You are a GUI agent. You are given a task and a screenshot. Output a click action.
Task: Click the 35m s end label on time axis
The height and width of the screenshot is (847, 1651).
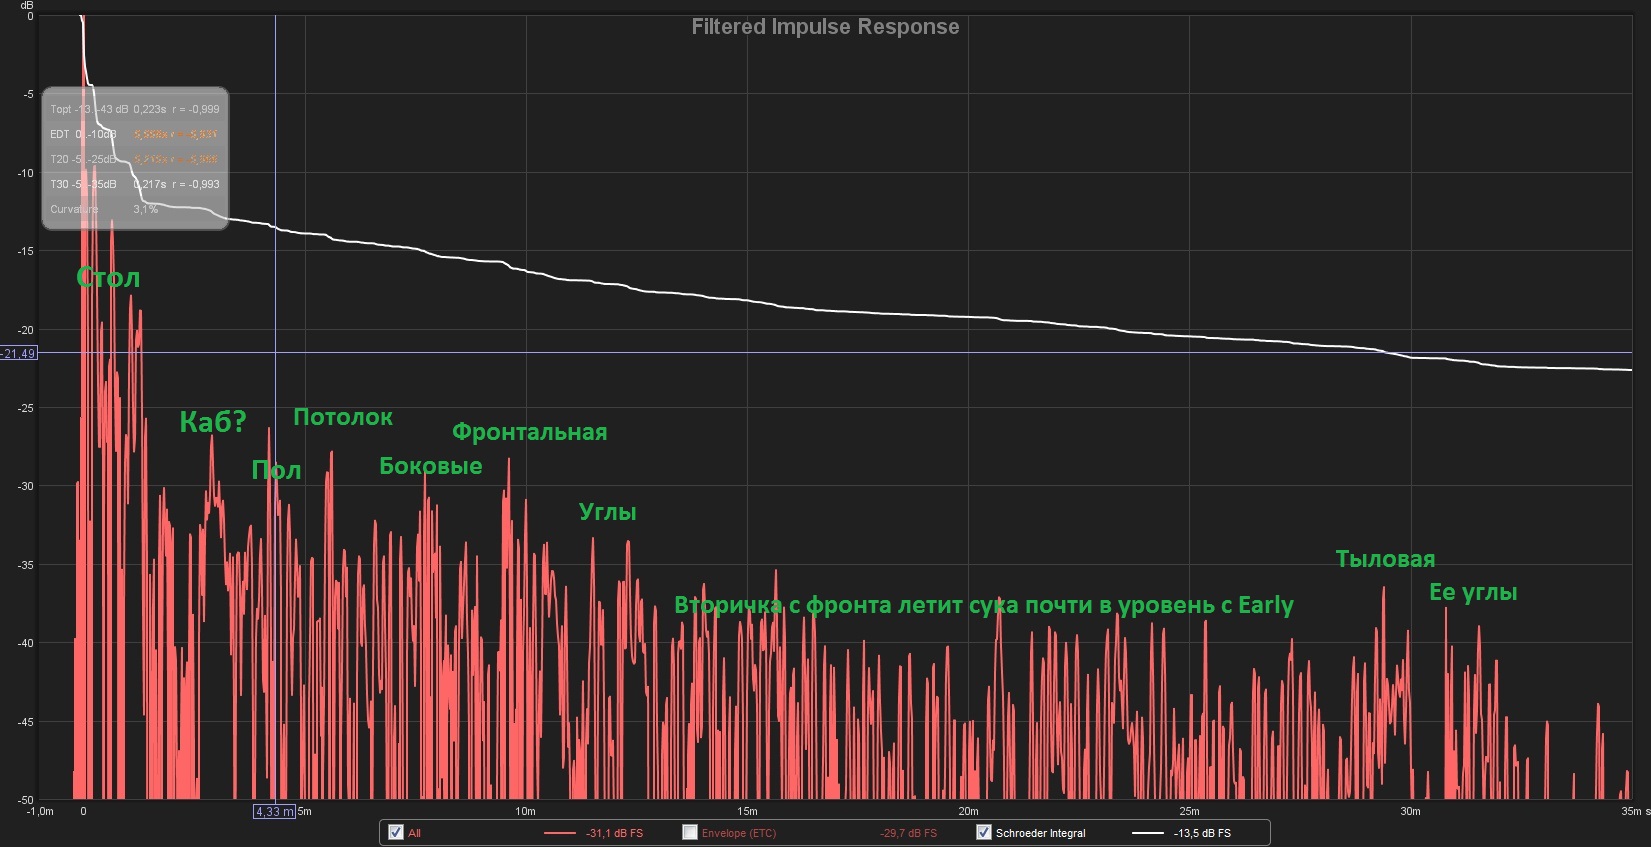coord(1636,811)
